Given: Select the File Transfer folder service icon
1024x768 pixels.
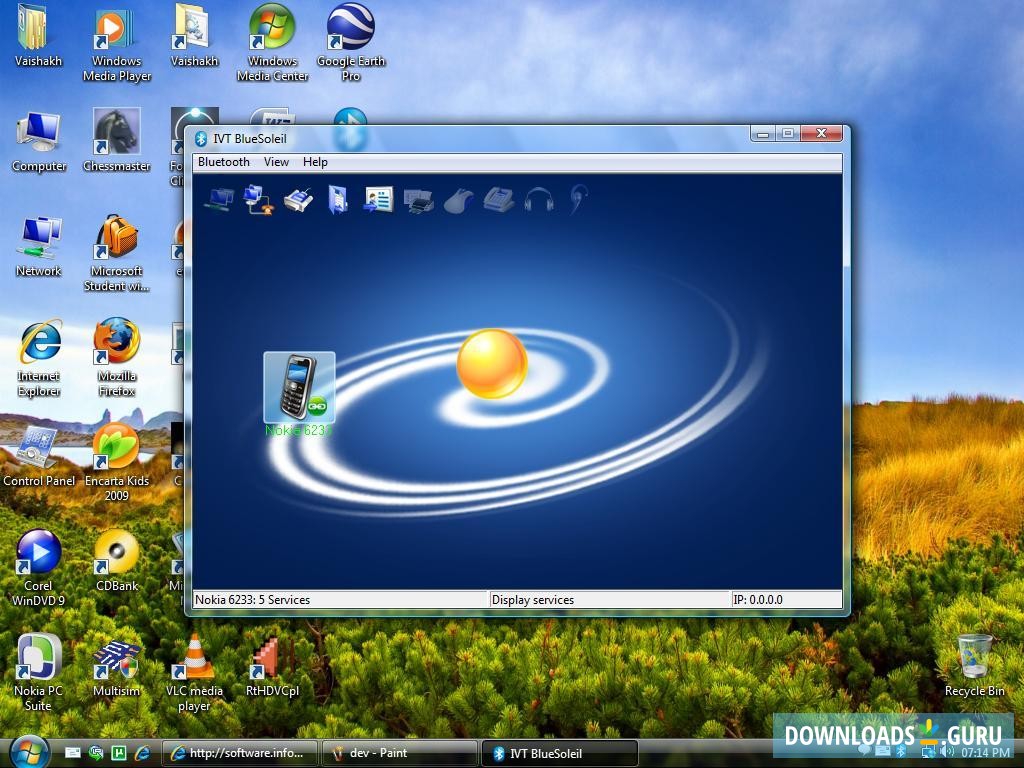Looking at the screenshot, I should click(338, 199).
